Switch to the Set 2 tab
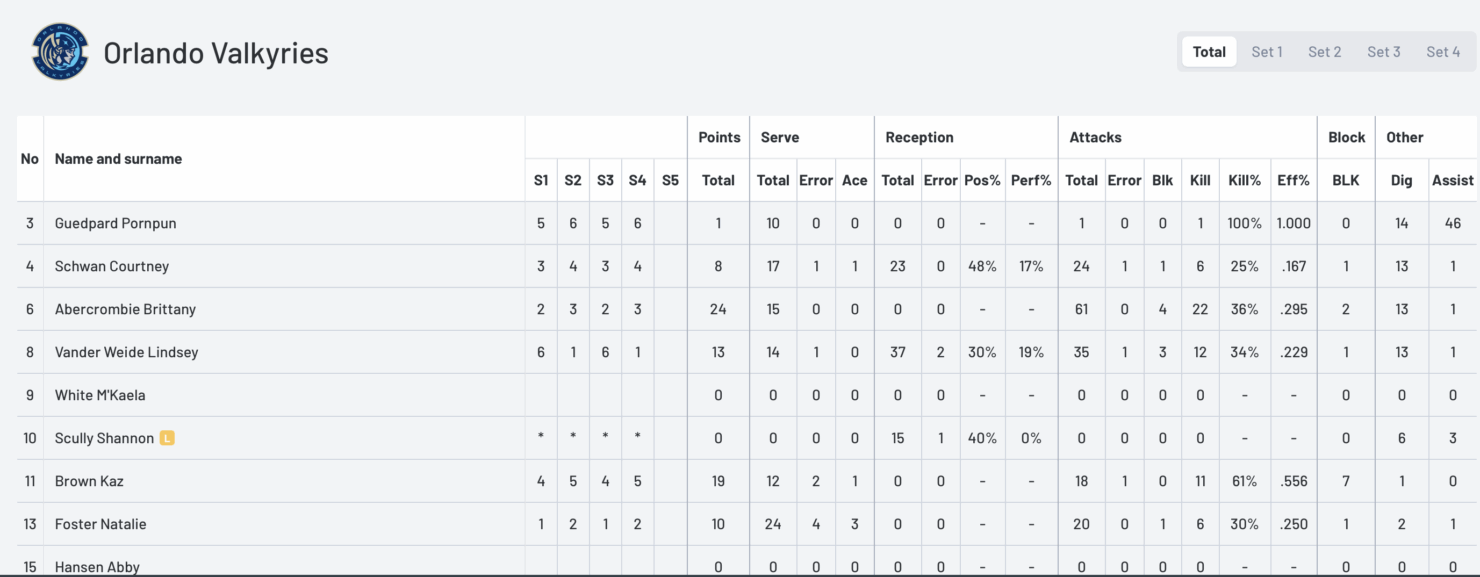 coord(1325,52)
